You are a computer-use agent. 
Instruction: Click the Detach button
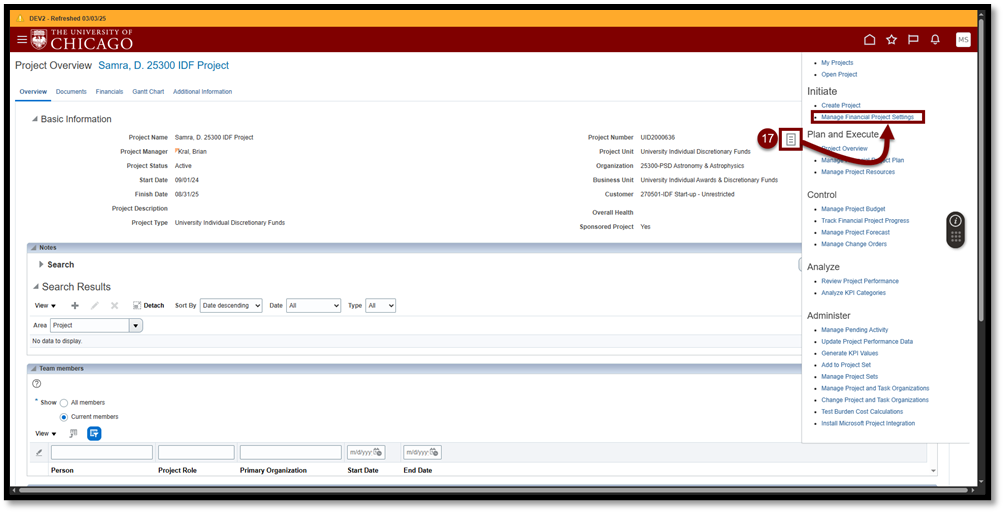(148, 306)
